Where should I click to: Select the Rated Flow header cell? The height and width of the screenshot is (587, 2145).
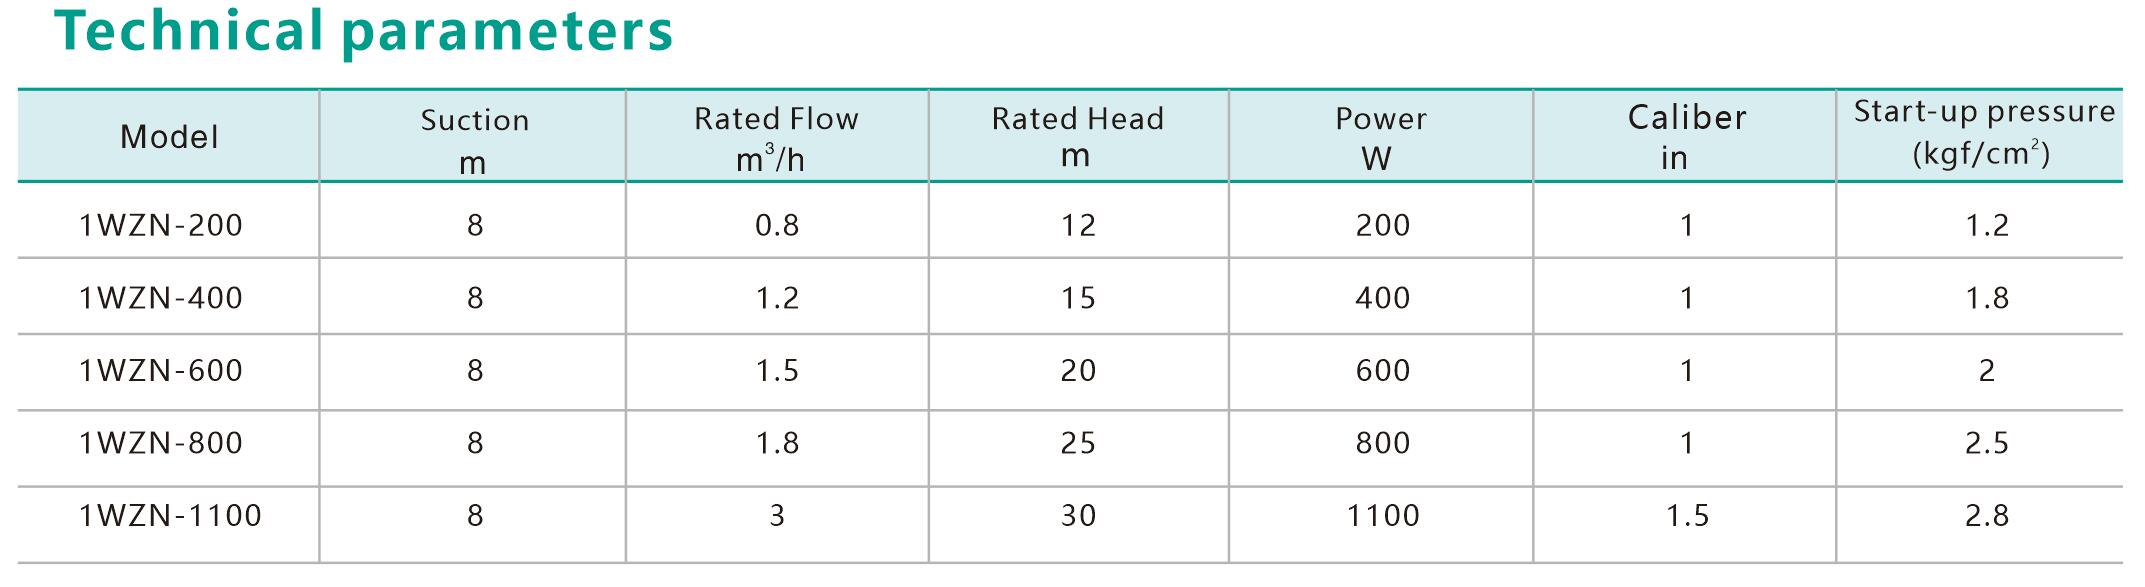(776, 138)
